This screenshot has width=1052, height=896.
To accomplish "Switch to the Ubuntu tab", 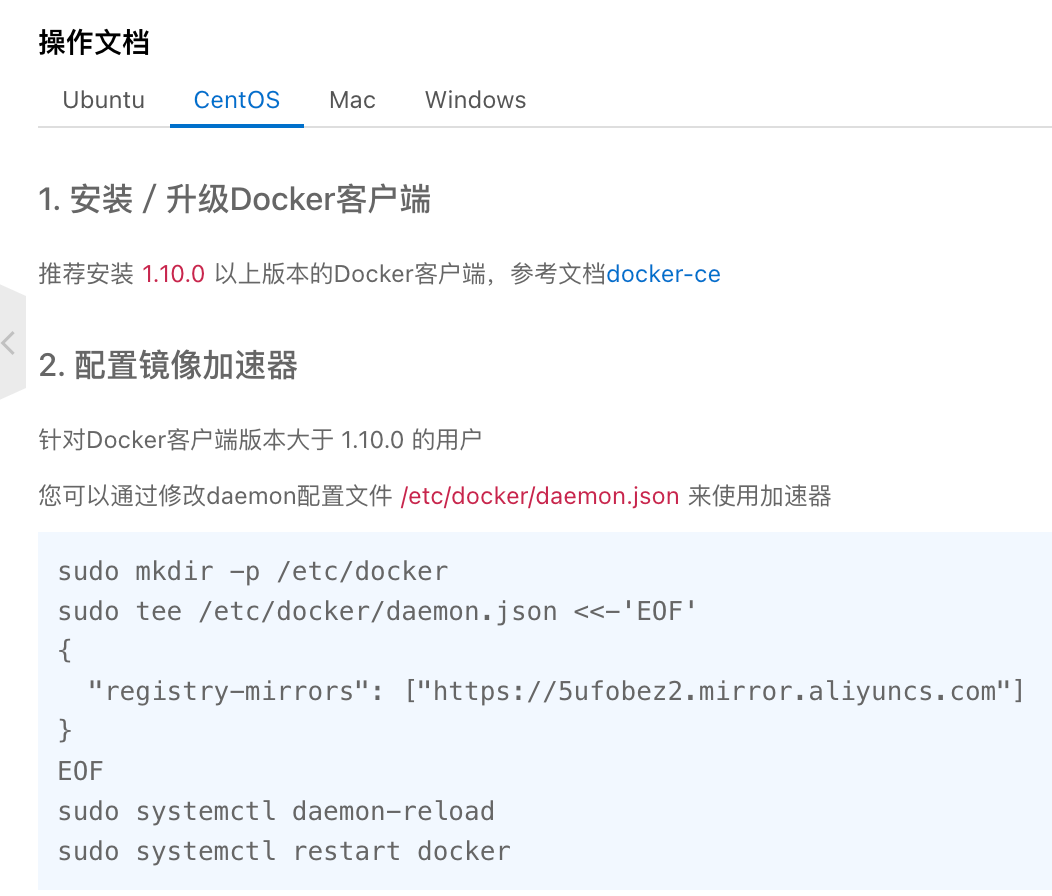I will point(103,100).
